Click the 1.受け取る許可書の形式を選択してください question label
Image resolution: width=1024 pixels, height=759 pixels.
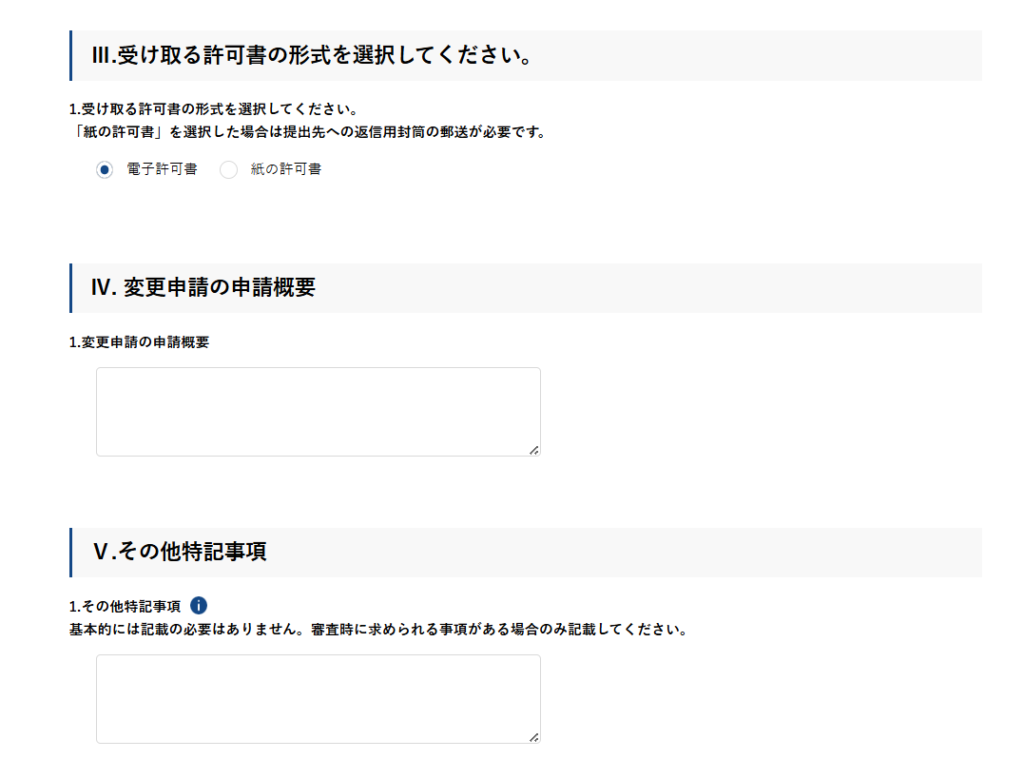tap(213, 109)
